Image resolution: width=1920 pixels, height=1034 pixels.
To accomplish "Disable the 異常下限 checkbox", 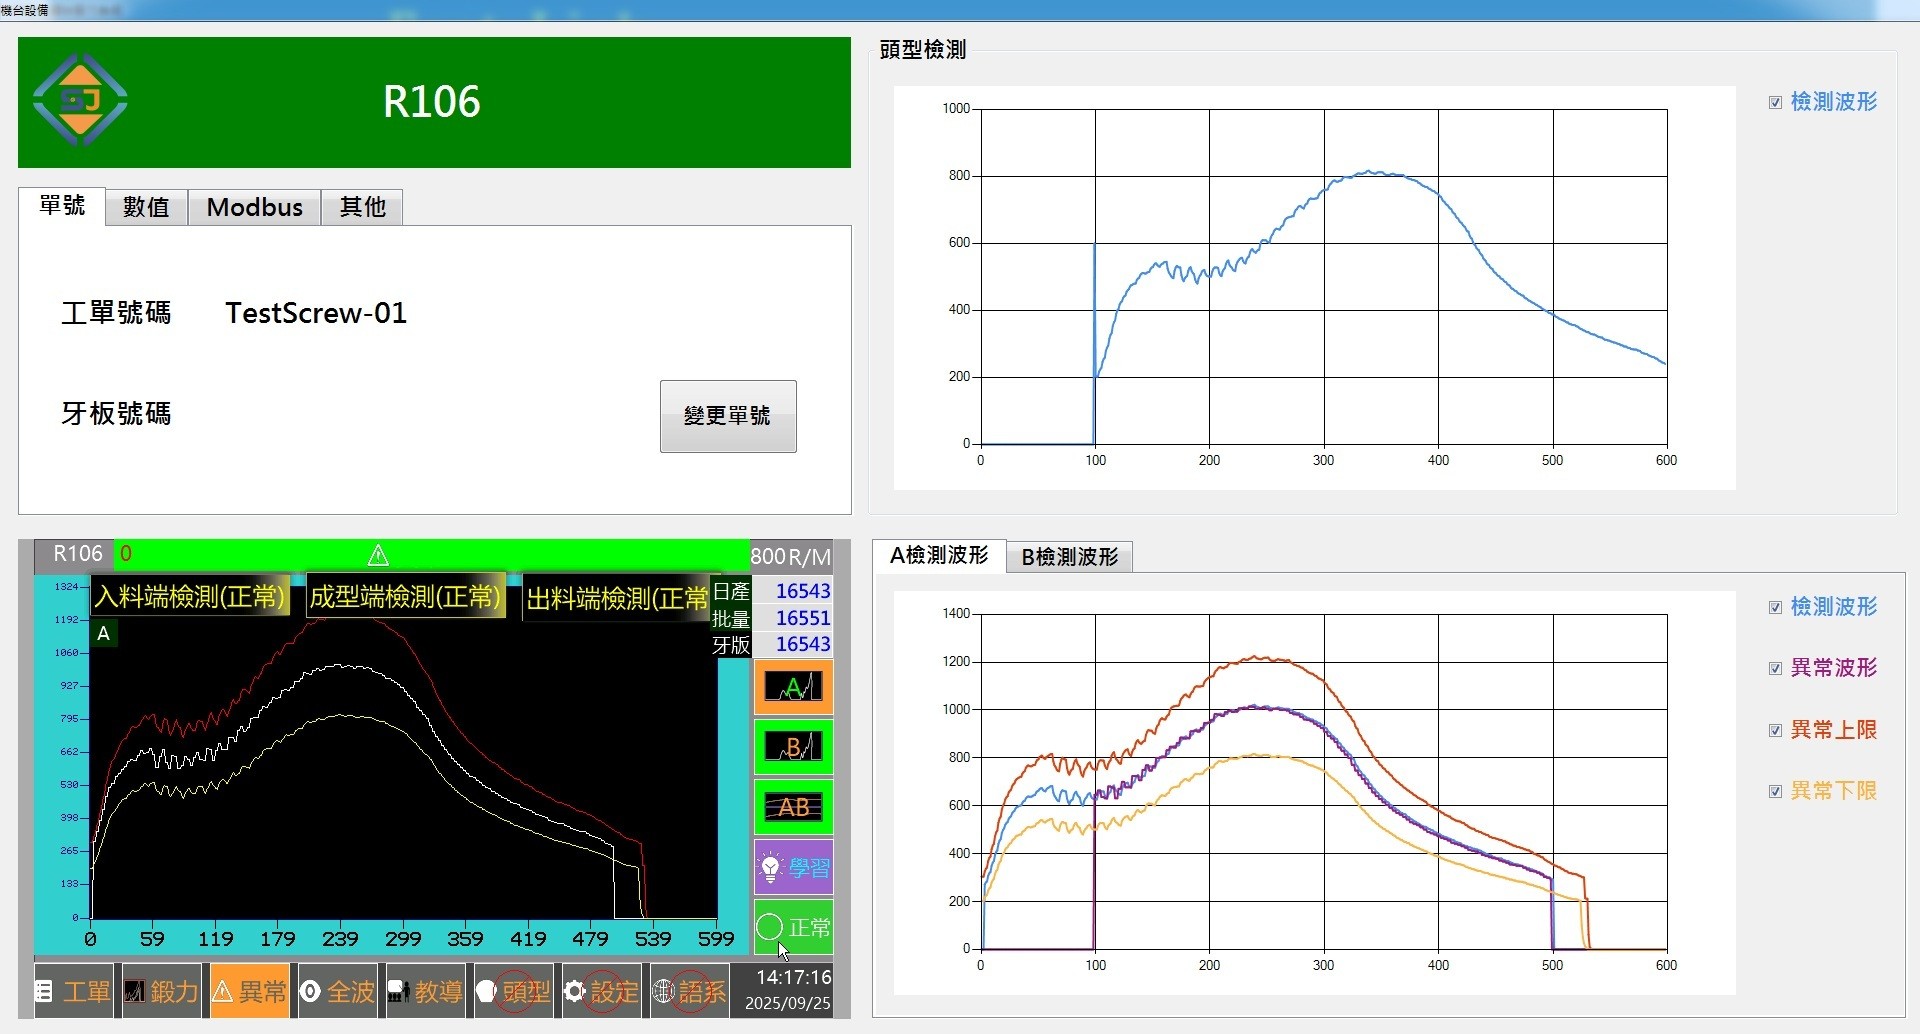I will pyautogui.click(x=1775, y=791).
